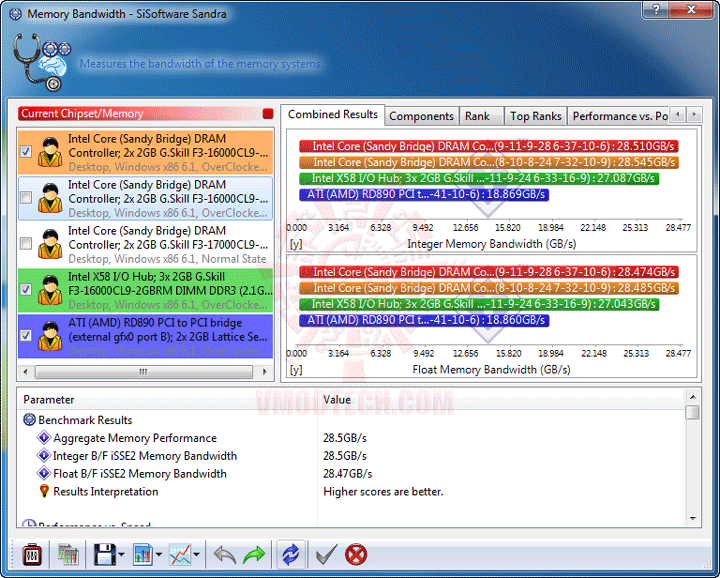Click the user icon of Intel X58 entry
The width and height of the screenshot is (720, 578).
[50, 290]
